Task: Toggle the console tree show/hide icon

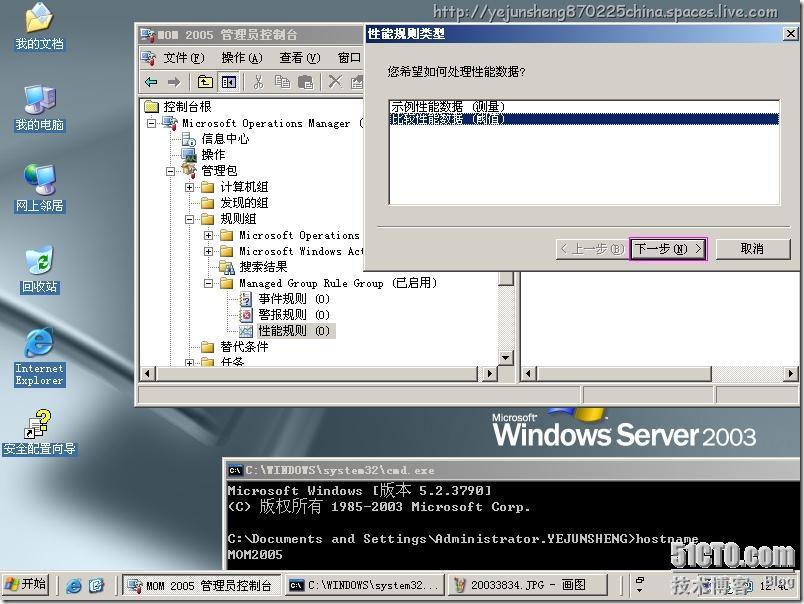Action: (229, 82)
